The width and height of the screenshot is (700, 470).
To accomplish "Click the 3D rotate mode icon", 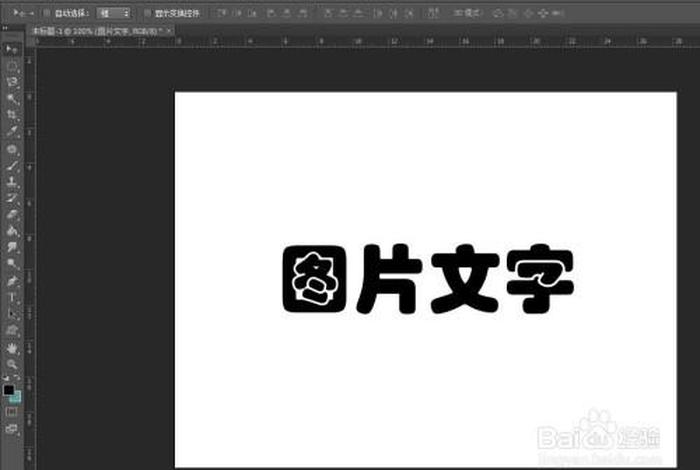I will click(498, 13).
